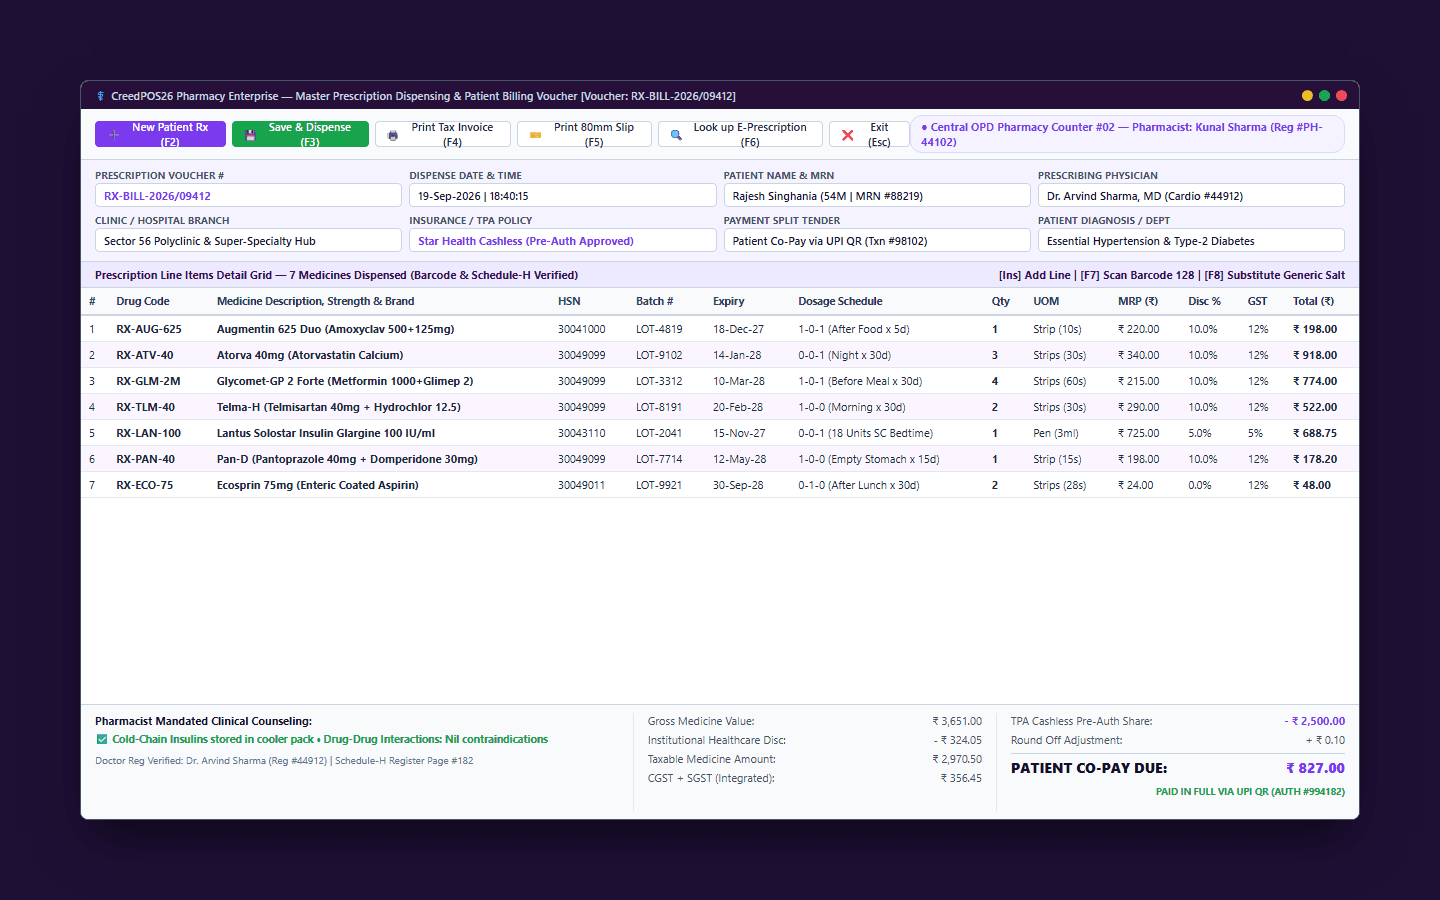Screen dimensions: 1440x900
Task: Click the Patient Diagnosis / Dept field
Action: (x=1191, y=241)
